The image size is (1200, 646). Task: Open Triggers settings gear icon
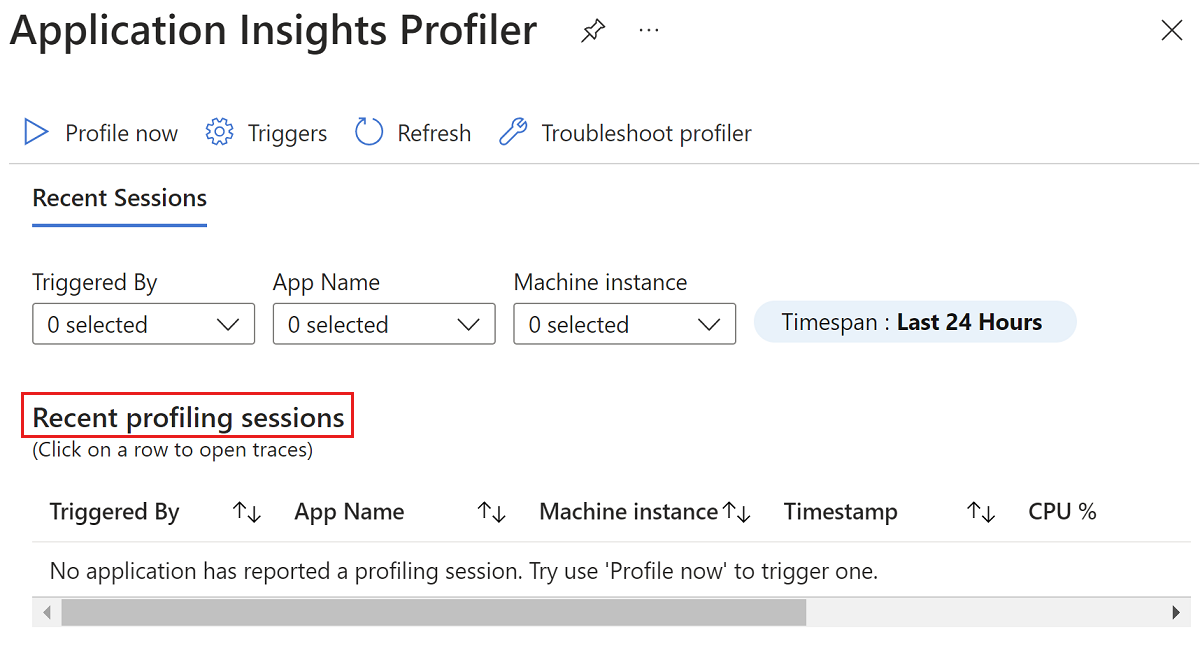[218, 132]
